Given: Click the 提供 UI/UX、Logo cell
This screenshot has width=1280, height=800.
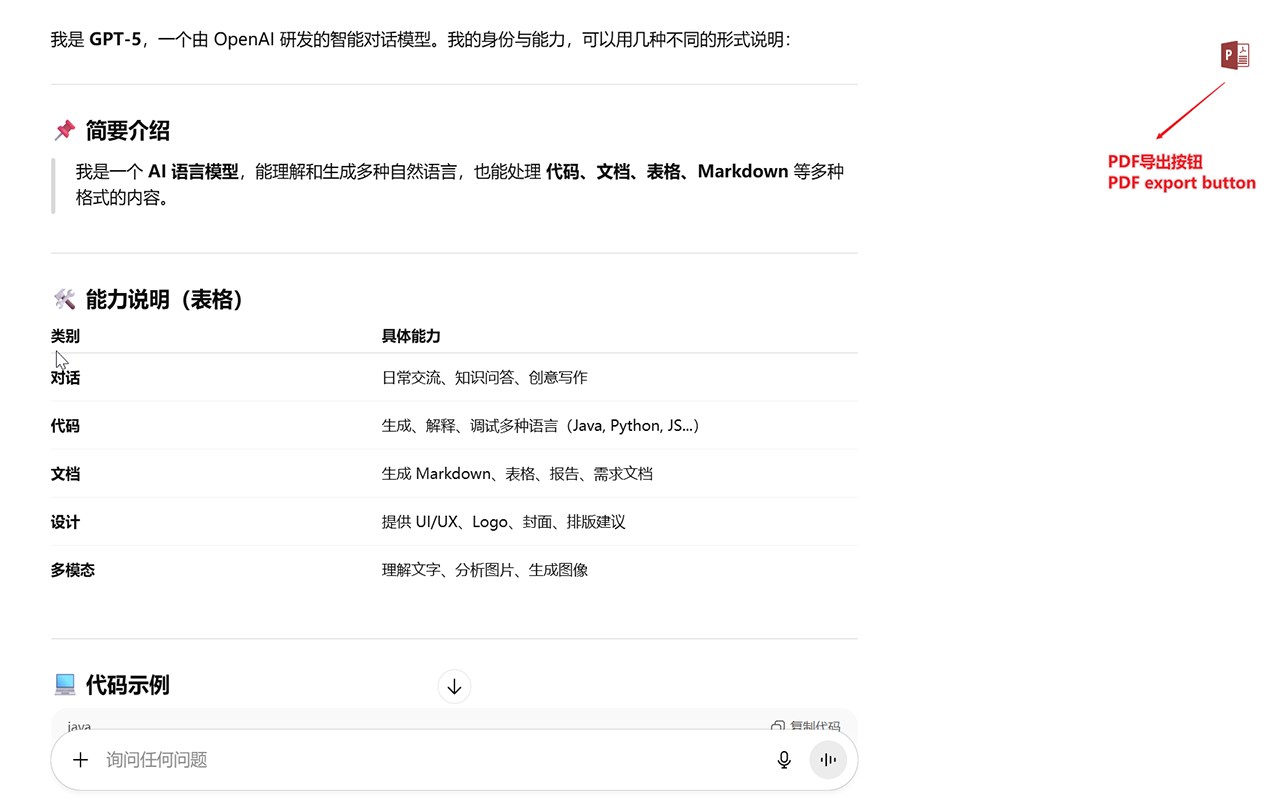Looking at the screenshot, I should click(504, 522).
